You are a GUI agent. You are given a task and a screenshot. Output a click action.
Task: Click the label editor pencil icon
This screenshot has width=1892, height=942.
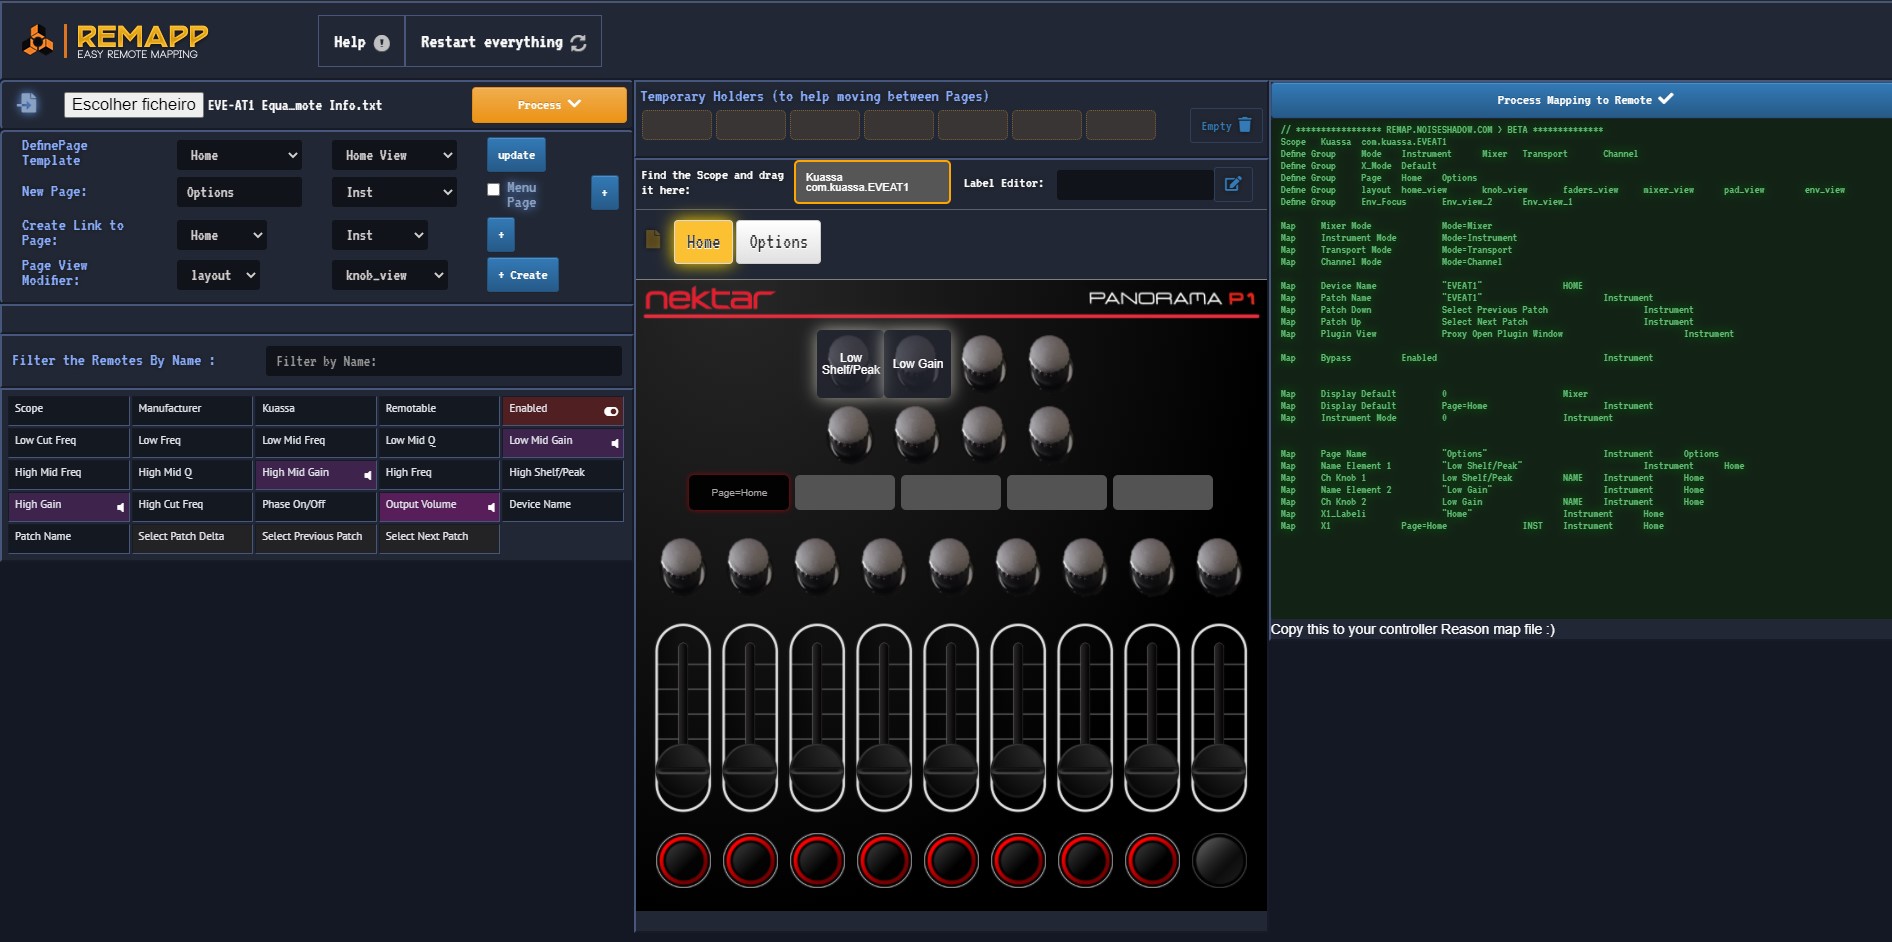pos(1233,184)
